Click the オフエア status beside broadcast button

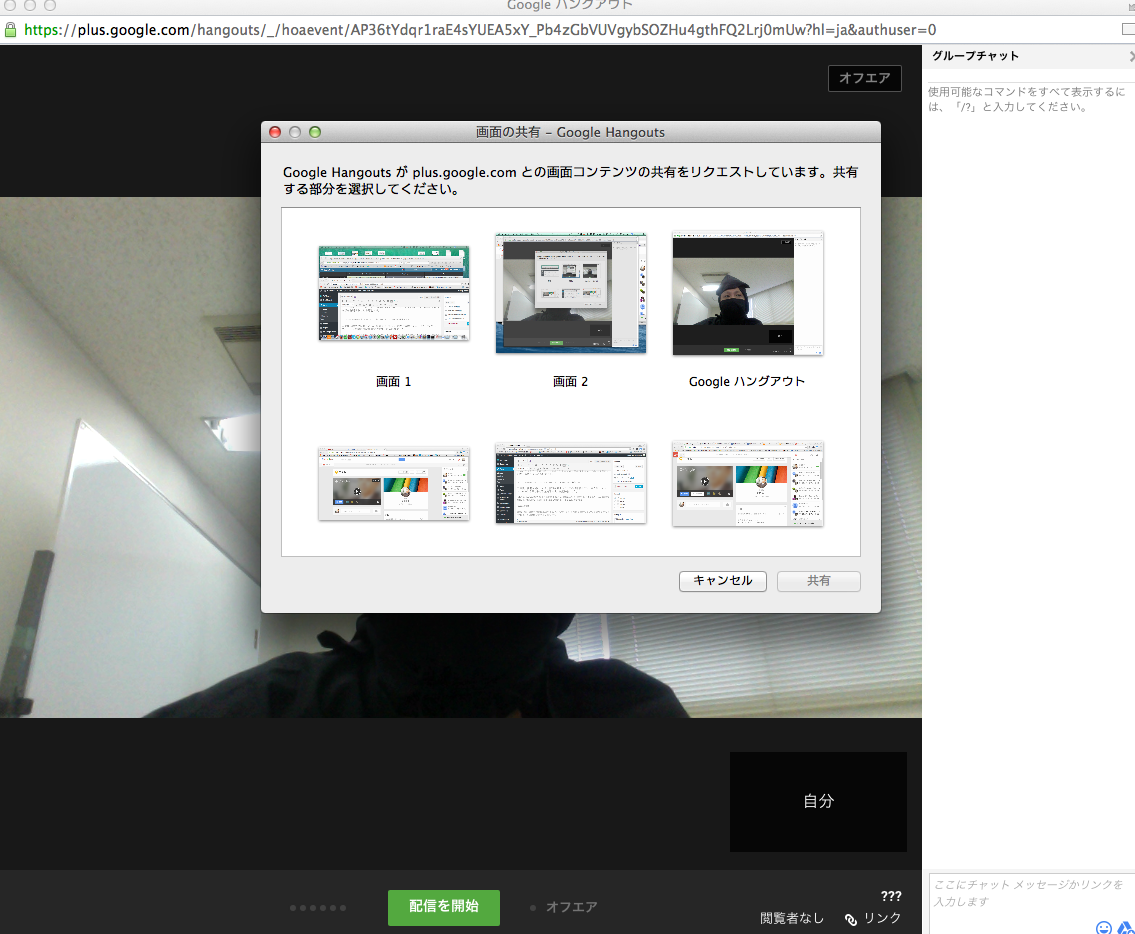(565, 907)
